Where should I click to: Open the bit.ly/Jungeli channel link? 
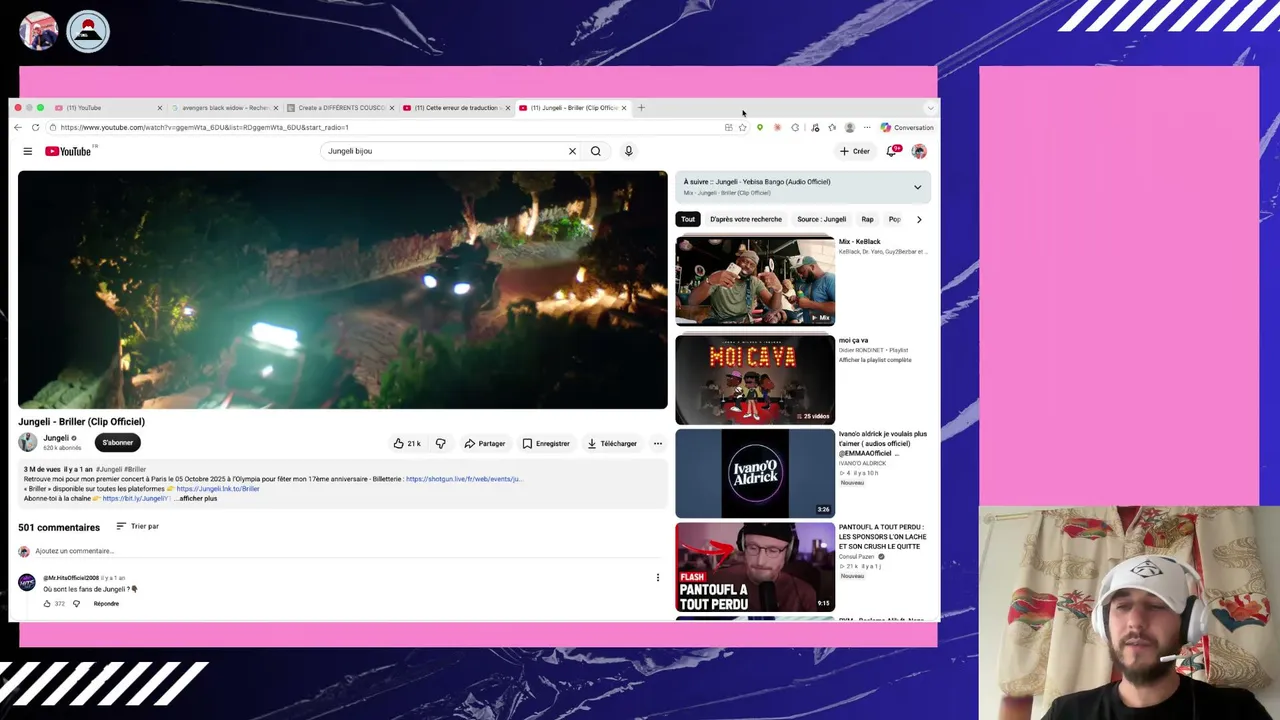click(x=135, y=498)
